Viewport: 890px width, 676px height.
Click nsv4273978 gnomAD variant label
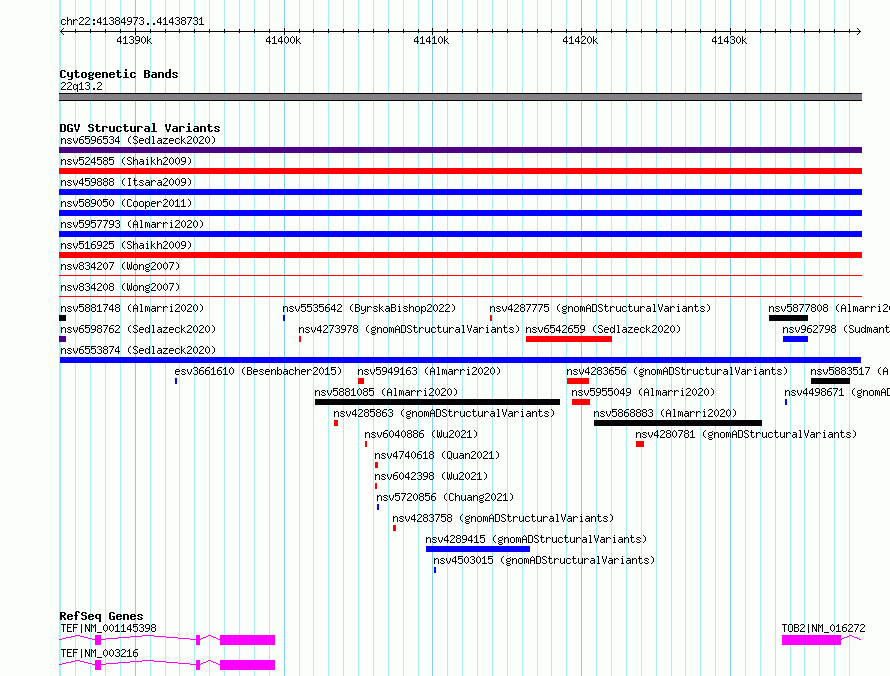(x=409, y=329)
